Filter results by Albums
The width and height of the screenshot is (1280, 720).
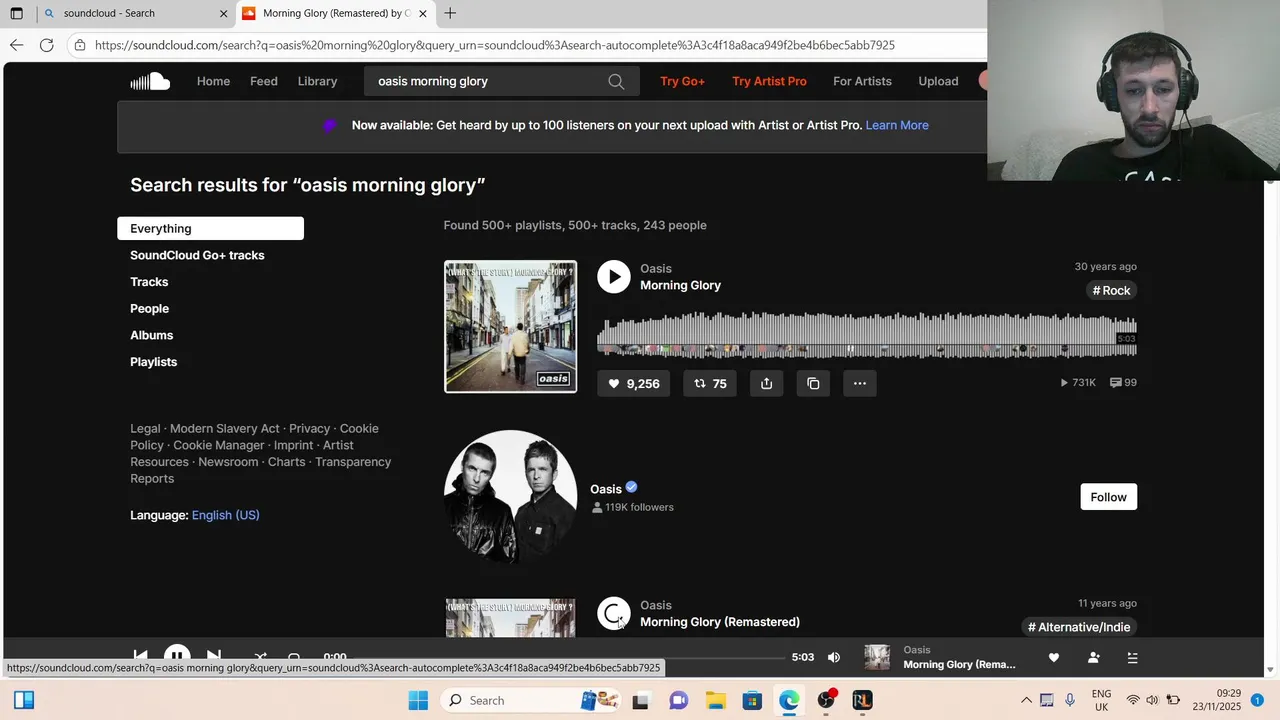click(151, 335)
